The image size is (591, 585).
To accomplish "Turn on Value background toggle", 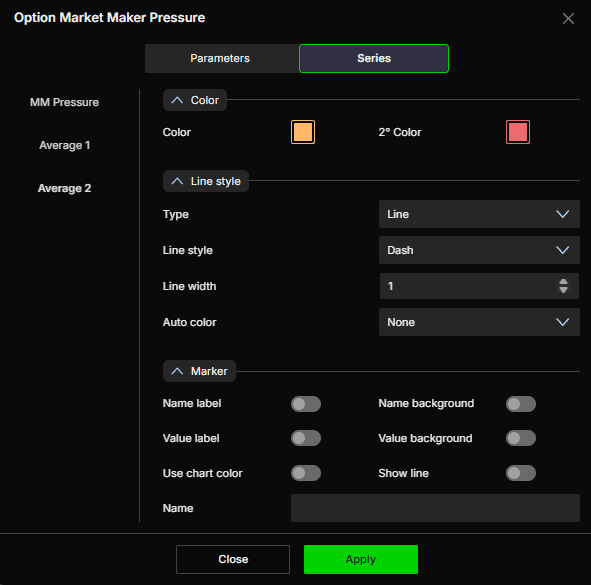I will pos(521,438).
